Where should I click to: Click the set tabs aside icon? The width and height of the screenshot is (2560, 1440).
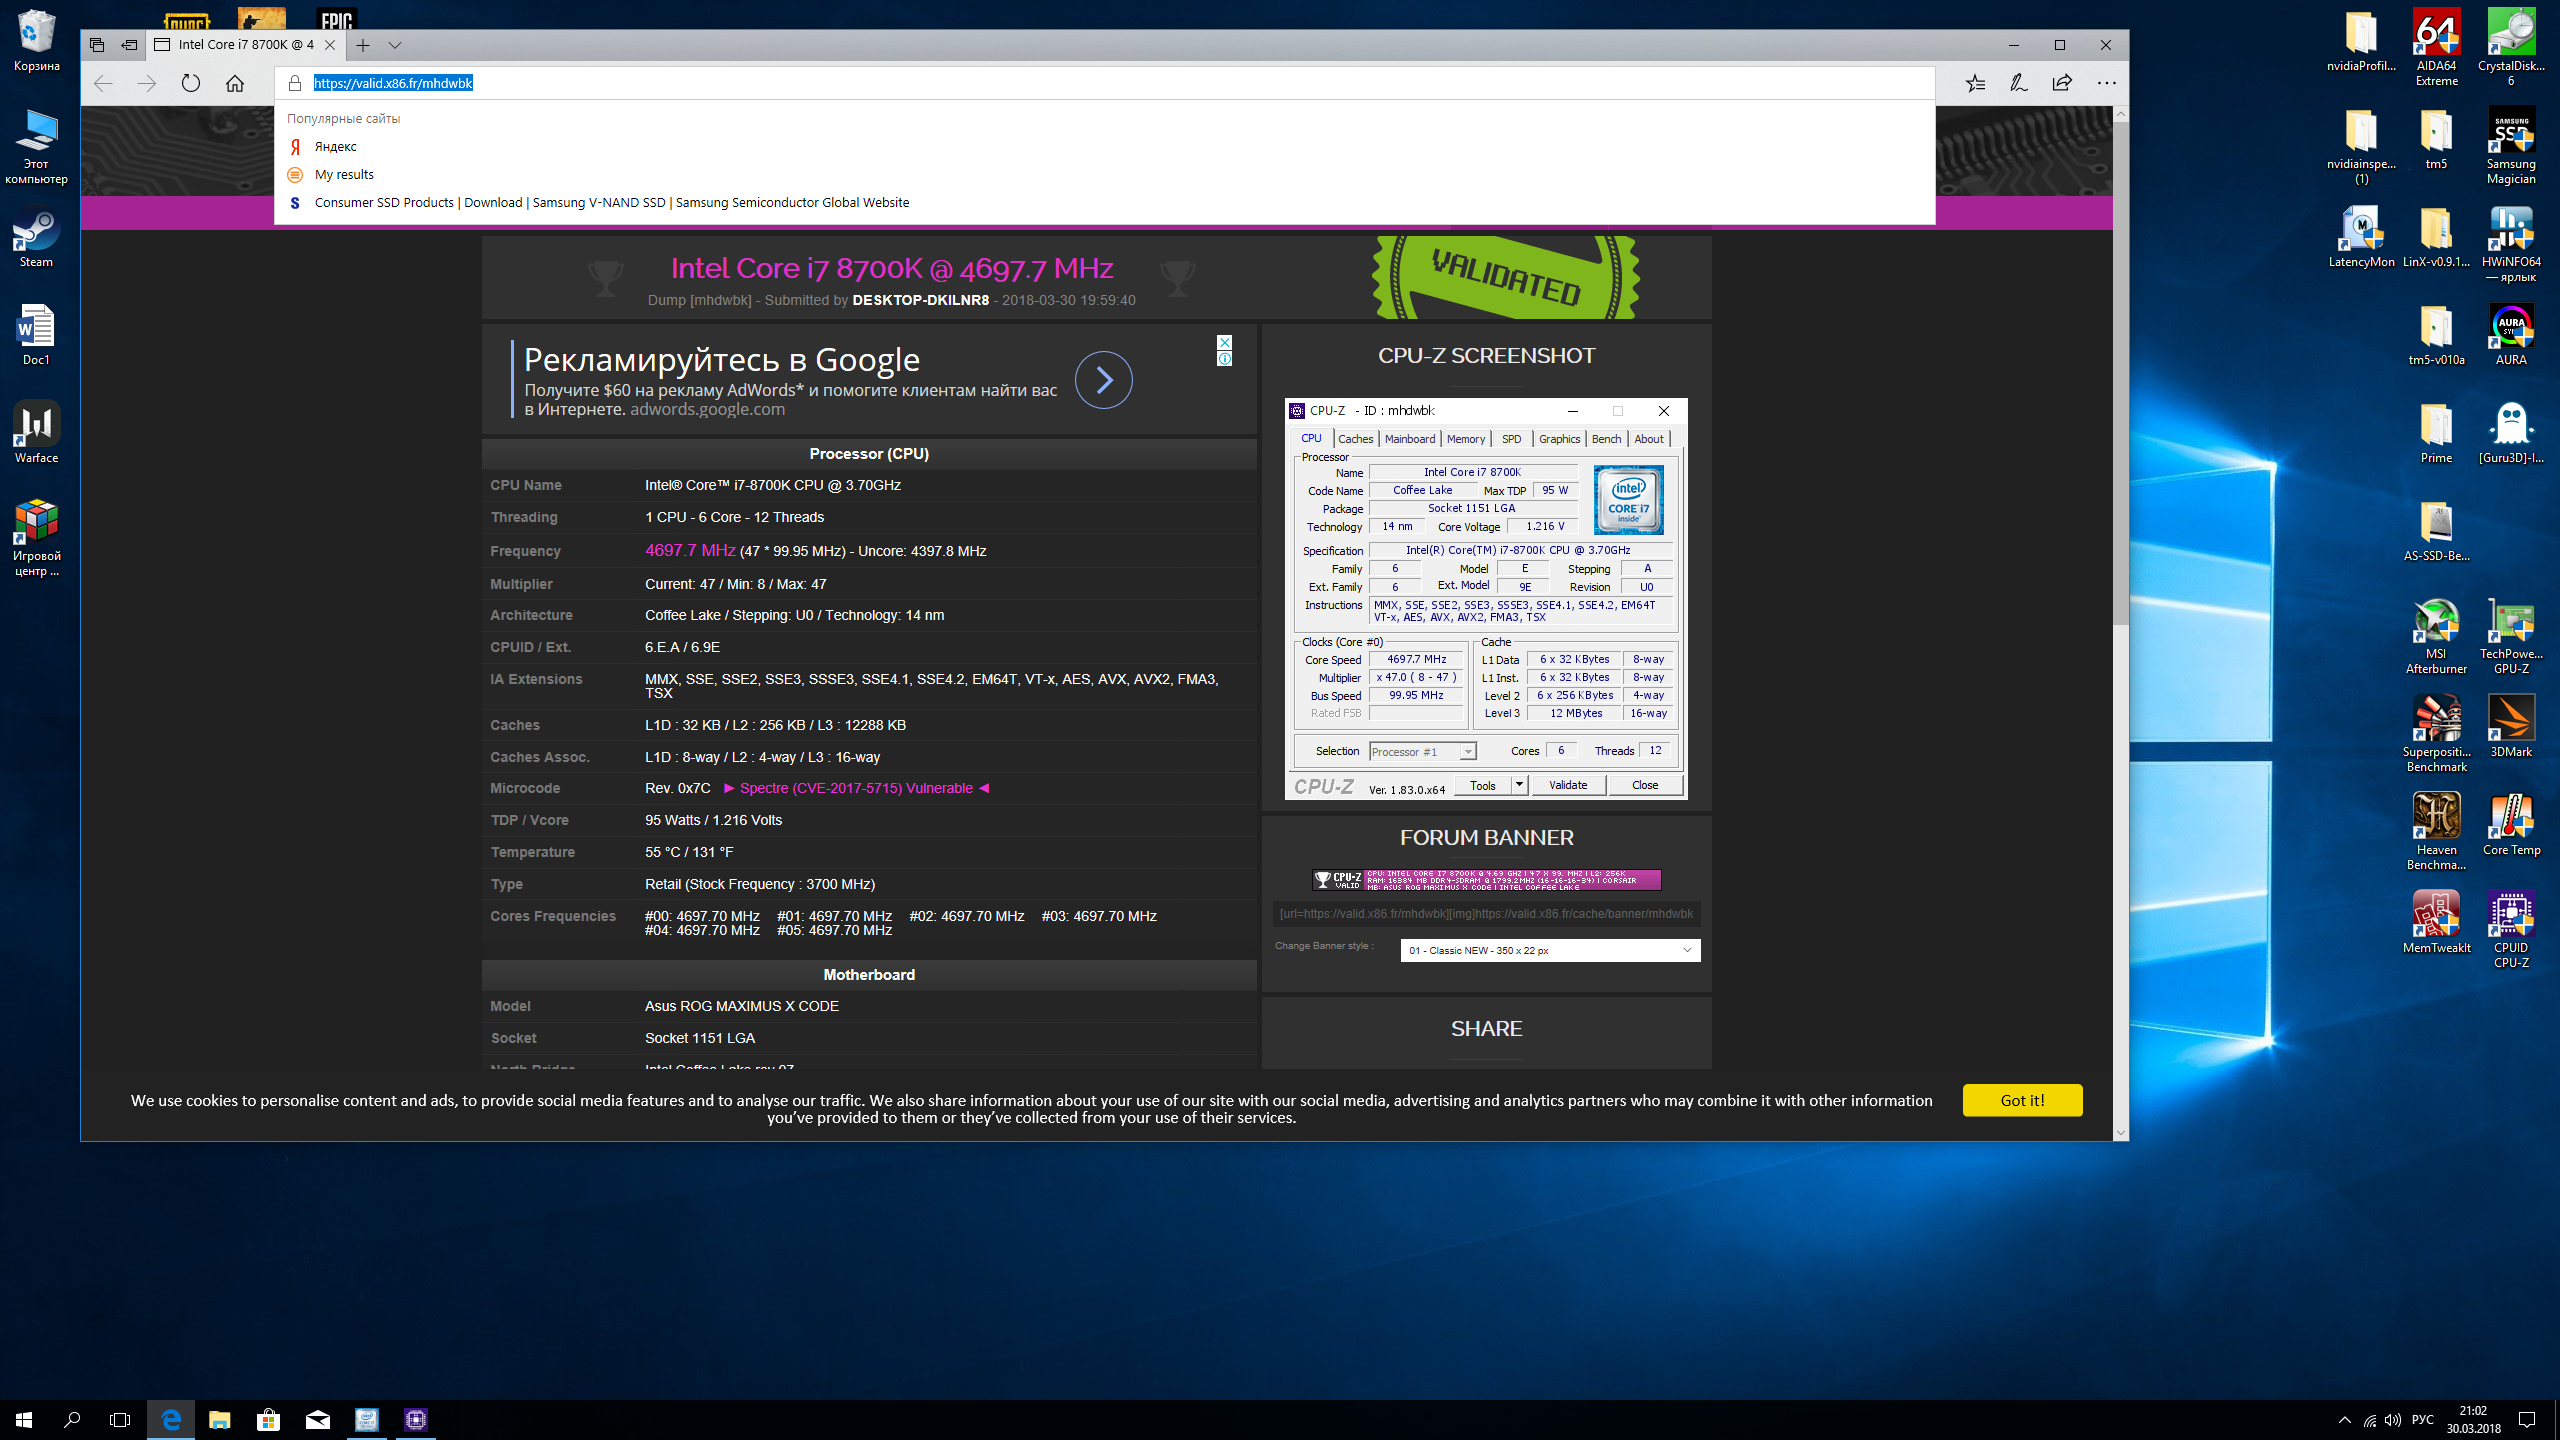click(x=129, y=45)
